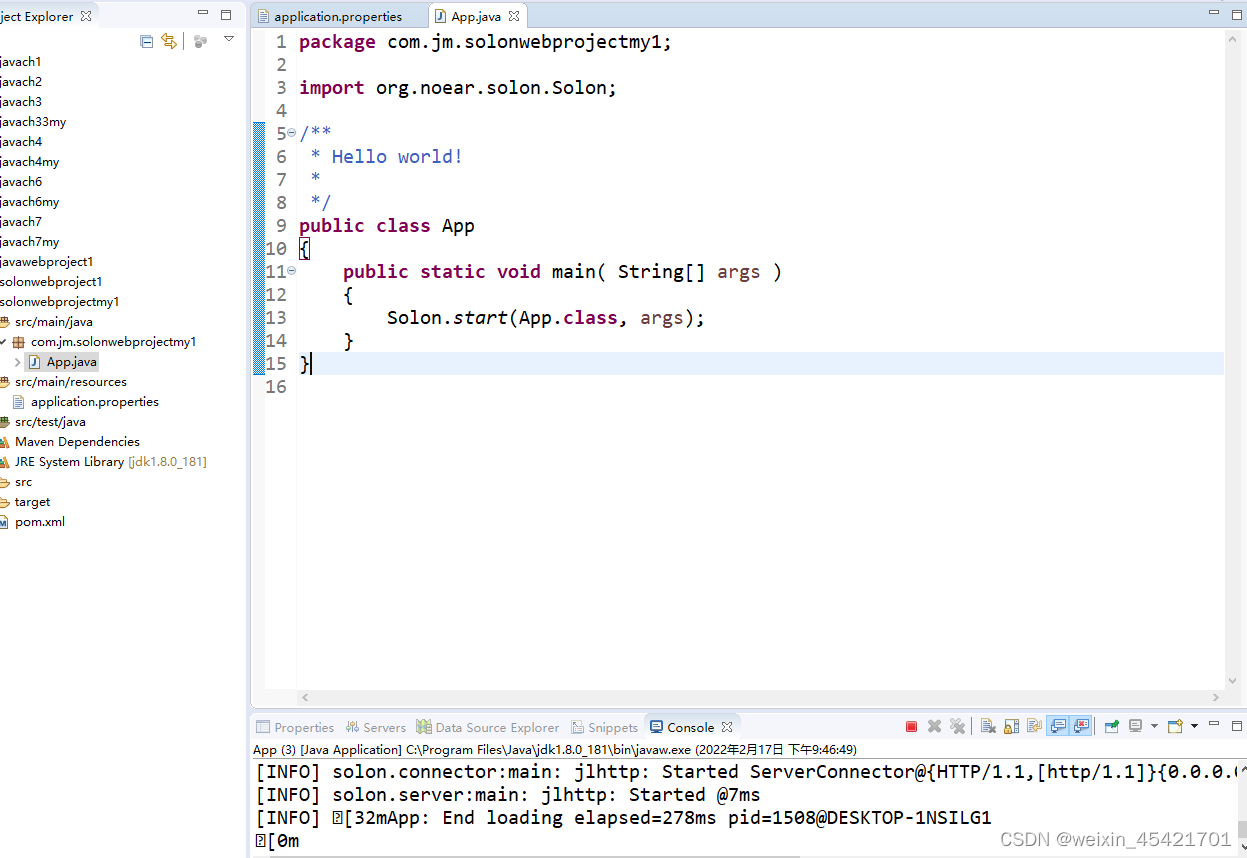Remove all terminated launches
The height and width of the screenshot is (858, 1247).
click(x=958, y=726)
